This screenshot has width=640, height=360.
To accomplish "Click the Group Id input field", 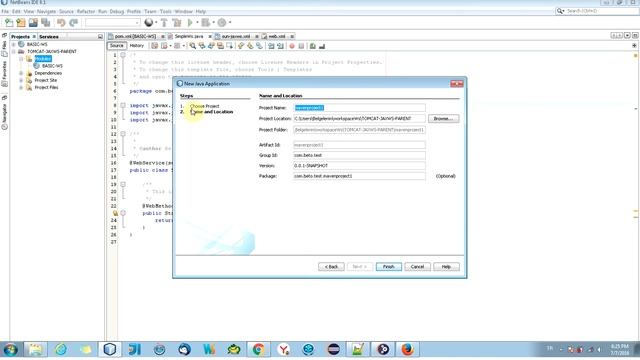I will point(359,155).
